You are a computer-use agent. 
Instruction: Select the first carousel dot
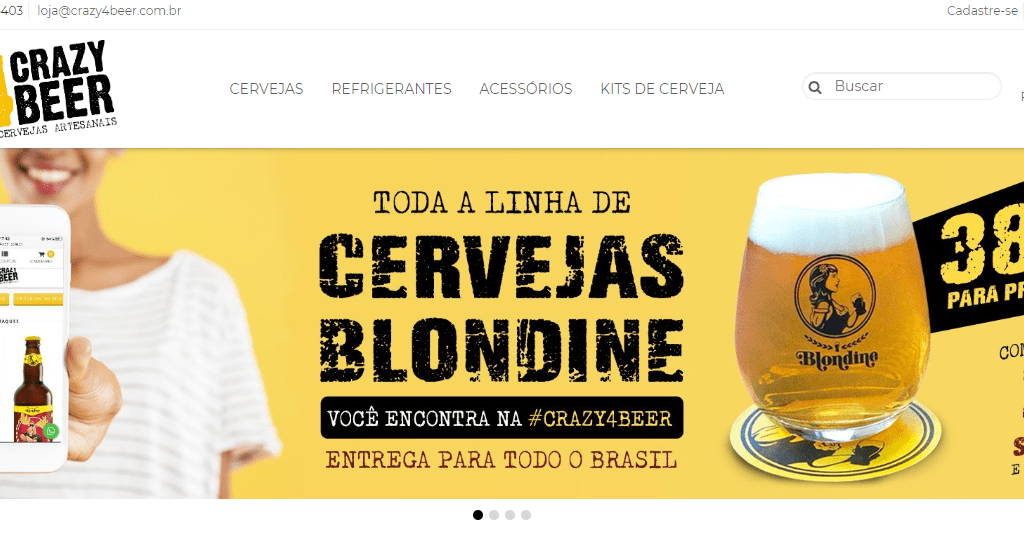tap(478, 515)
